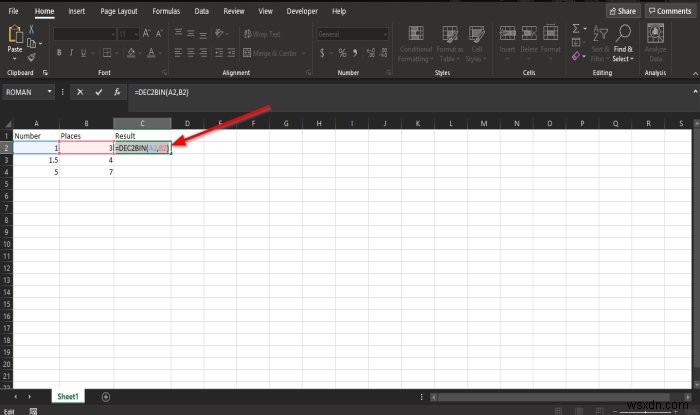Switch to the Insert tab
This screenshot has width=700, height=415.
coord(76,11)
